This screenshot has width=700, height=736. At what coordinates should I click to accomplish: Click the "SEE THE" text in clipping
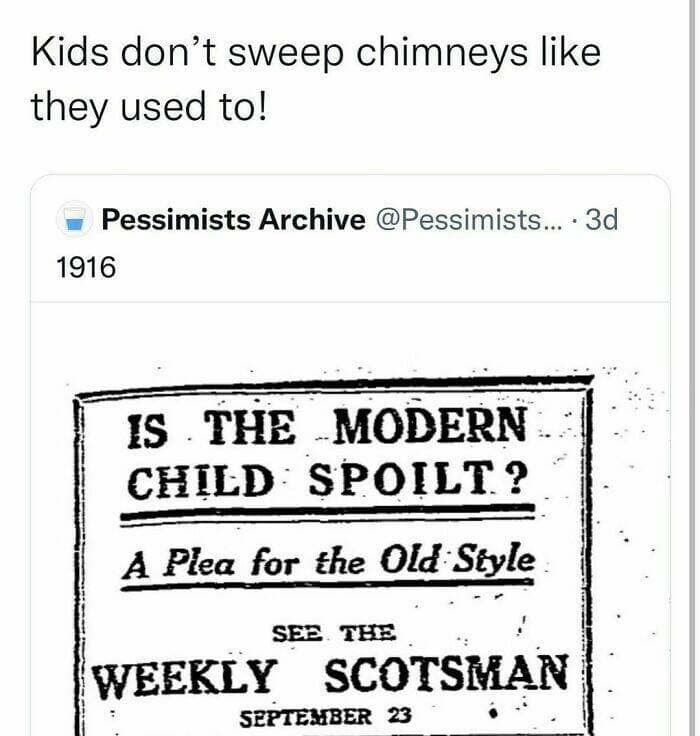pyautogui.click(x=334, y=633)
